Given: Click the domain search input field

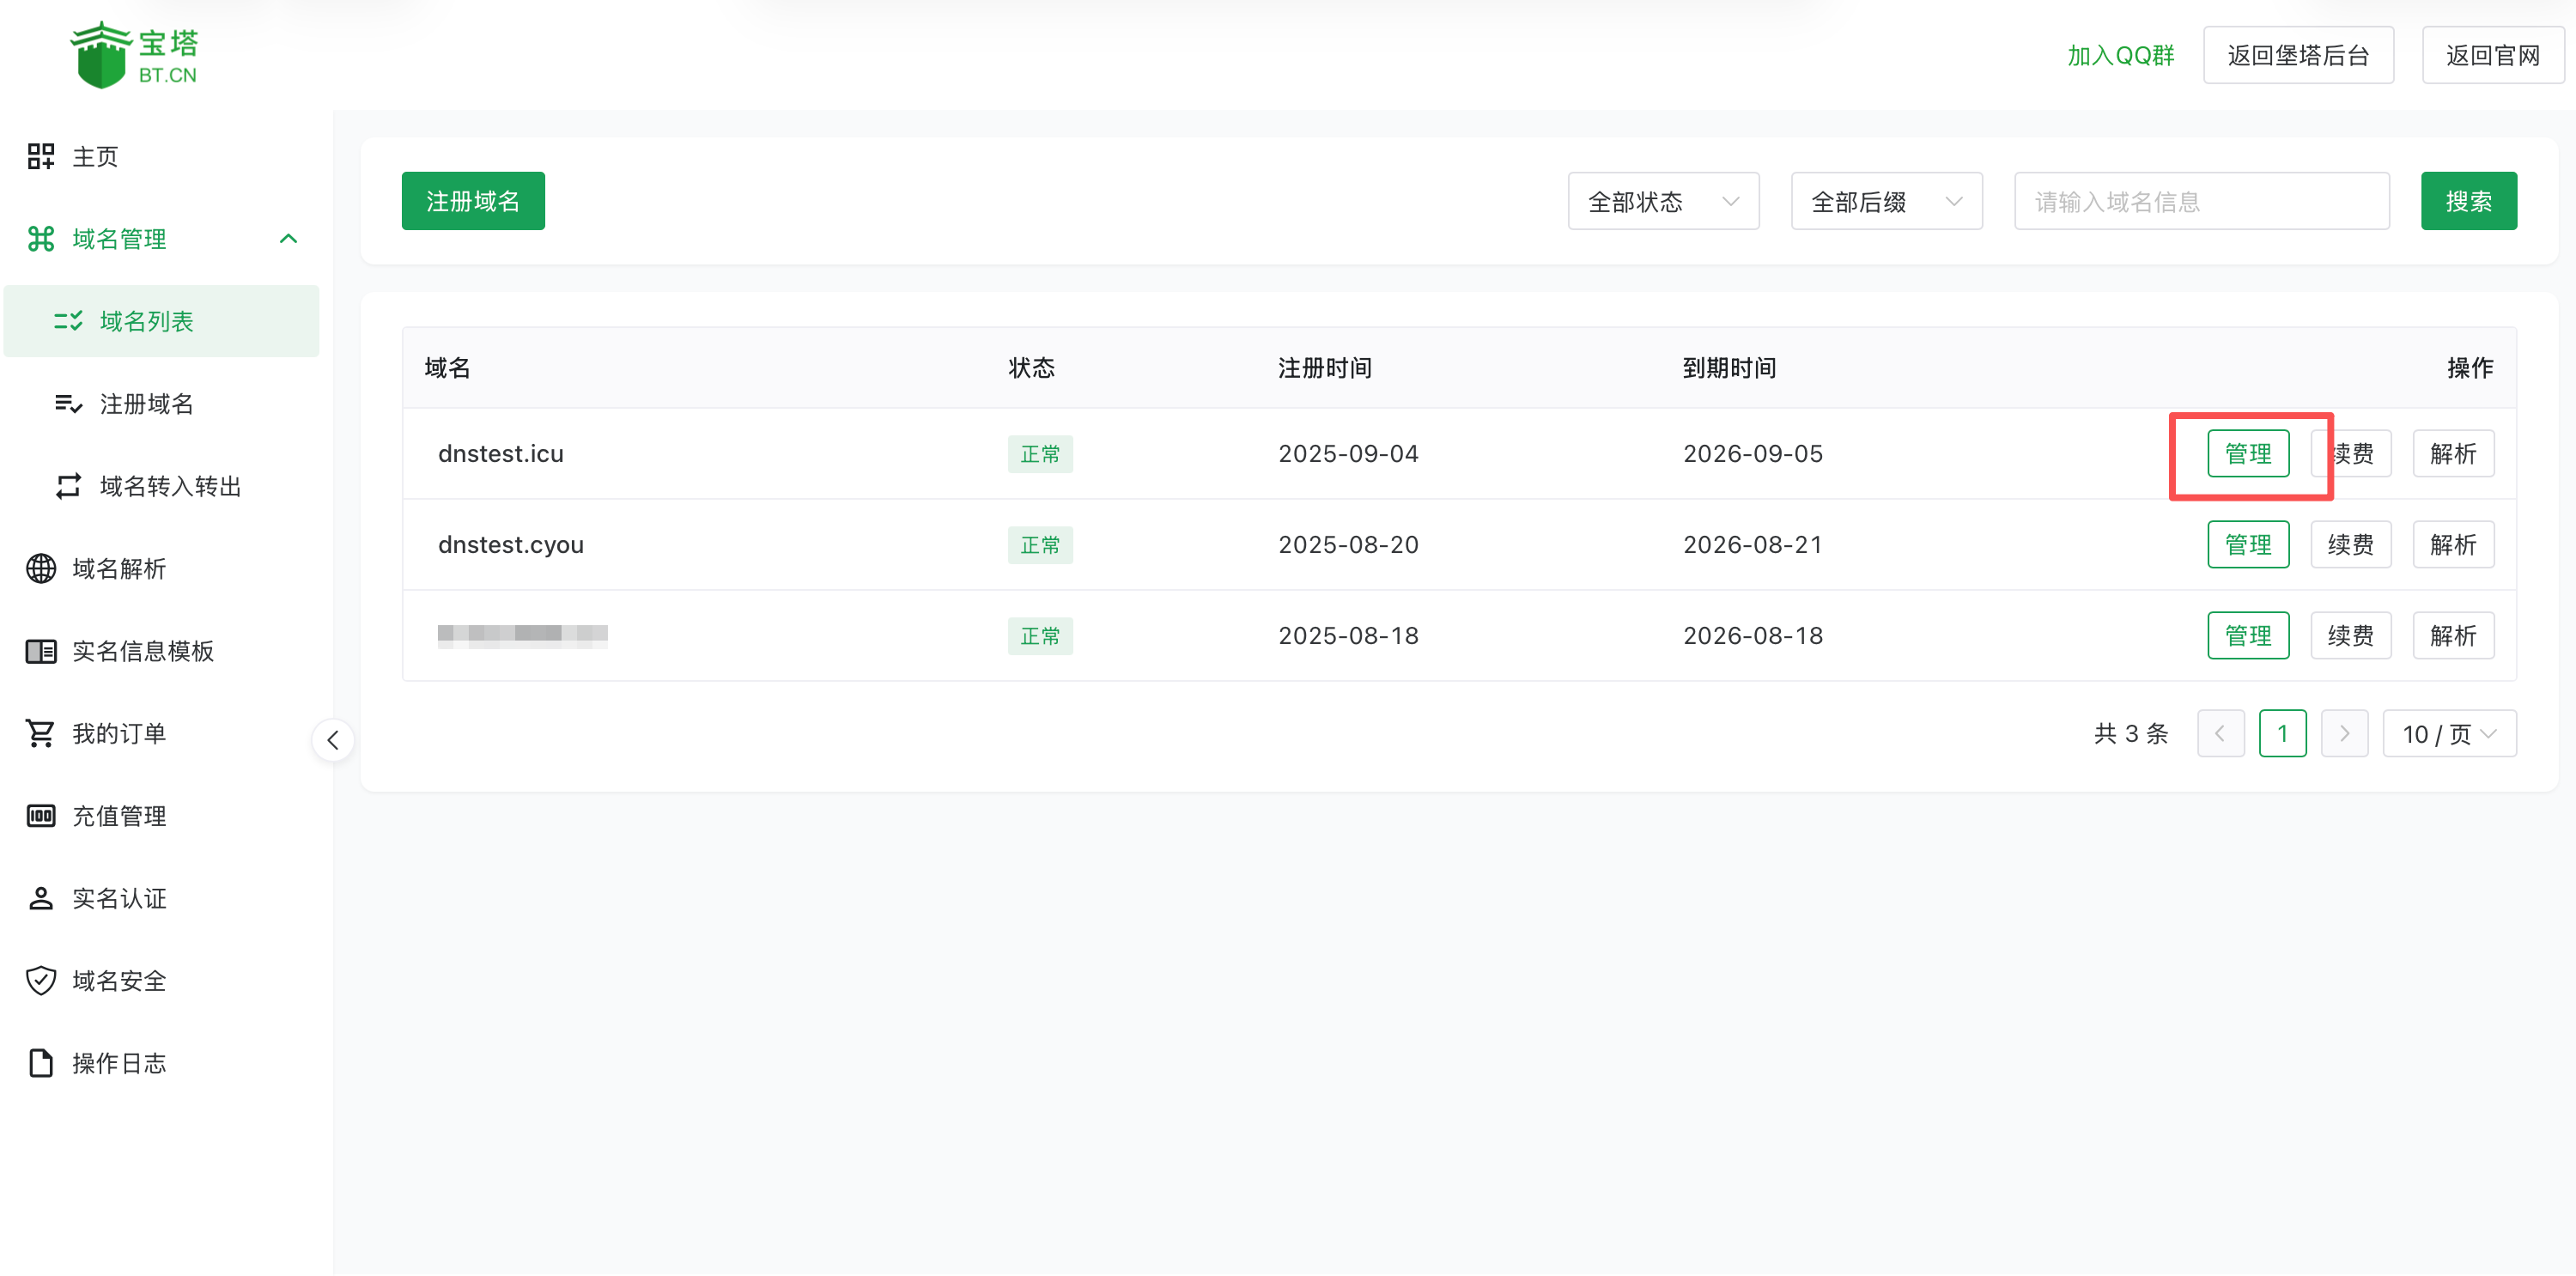Looking at the screenshot, I should tap(2200, 202).
